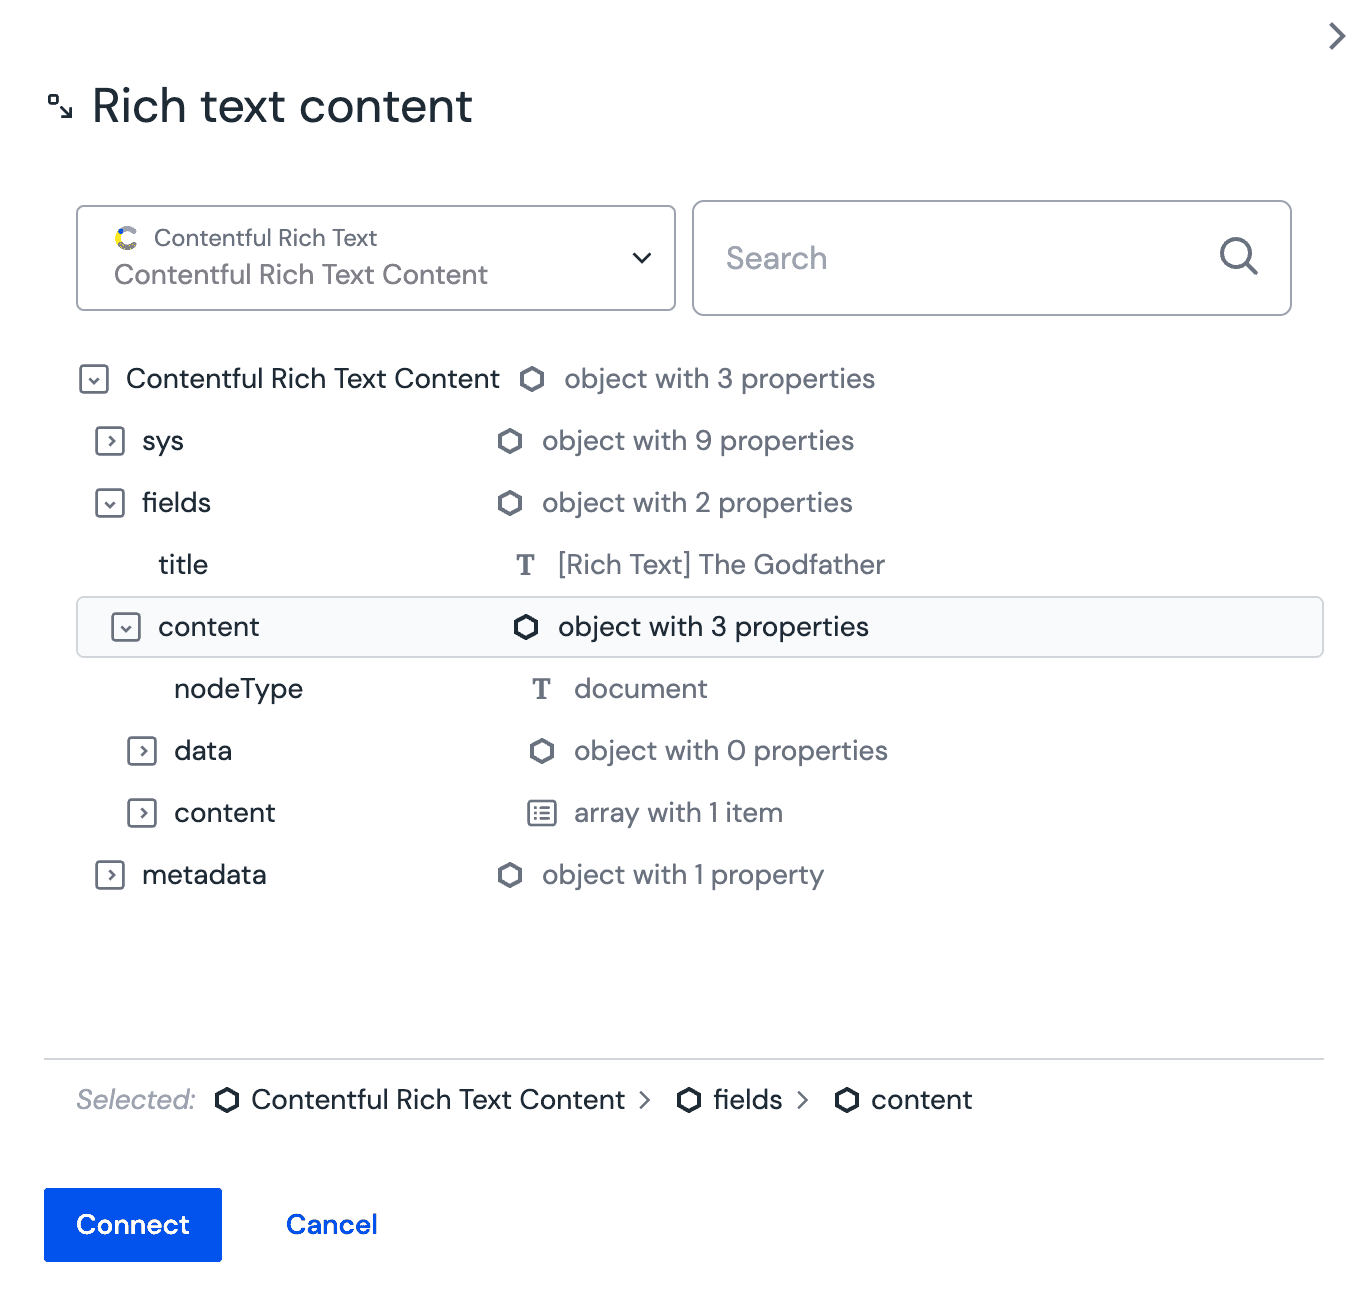The width and height of the screenshot is (1372, 1298).
Task: Click object icon in fields row
Action: 510,503
